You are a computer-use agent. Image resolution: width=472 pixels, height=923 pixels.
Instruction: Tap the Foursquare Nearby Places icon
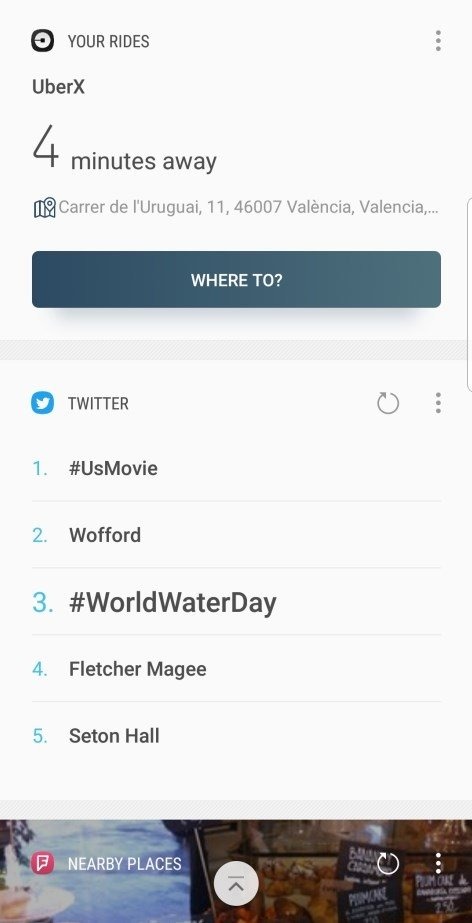click(42, 864)
